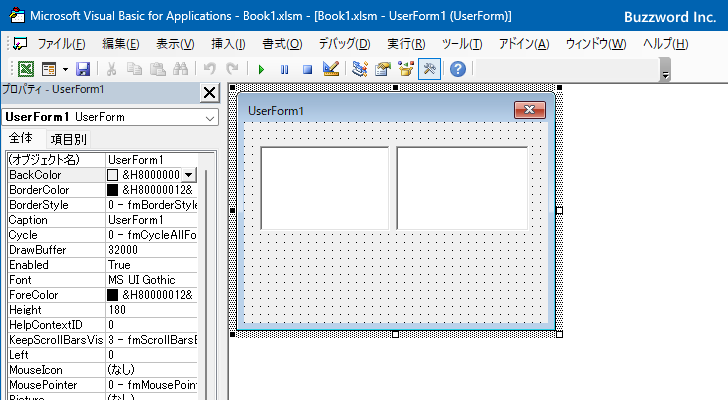Screen dimensions: 728x400
Task: Click the View Microsoft Excel icon
Action: click(26, 69)
